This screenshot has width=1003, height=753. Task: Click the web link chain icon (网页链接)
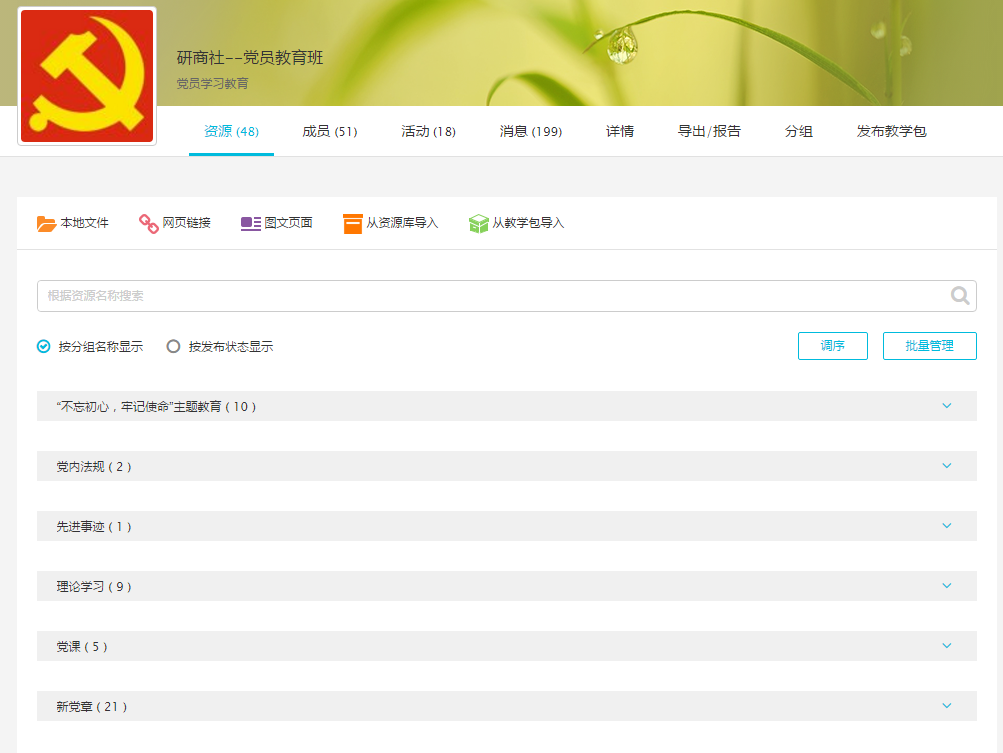(148, 223)
